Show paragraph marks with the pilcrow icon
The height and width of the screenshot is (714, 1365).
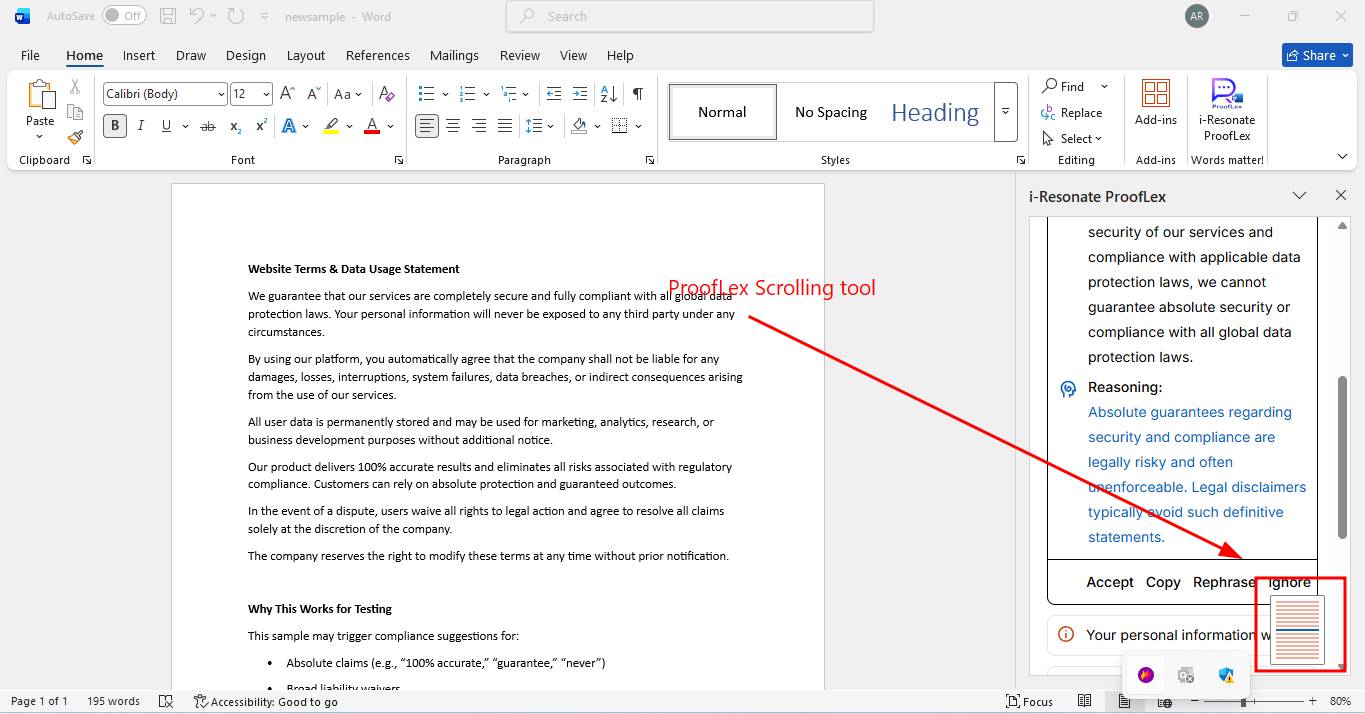click(637, 94)
